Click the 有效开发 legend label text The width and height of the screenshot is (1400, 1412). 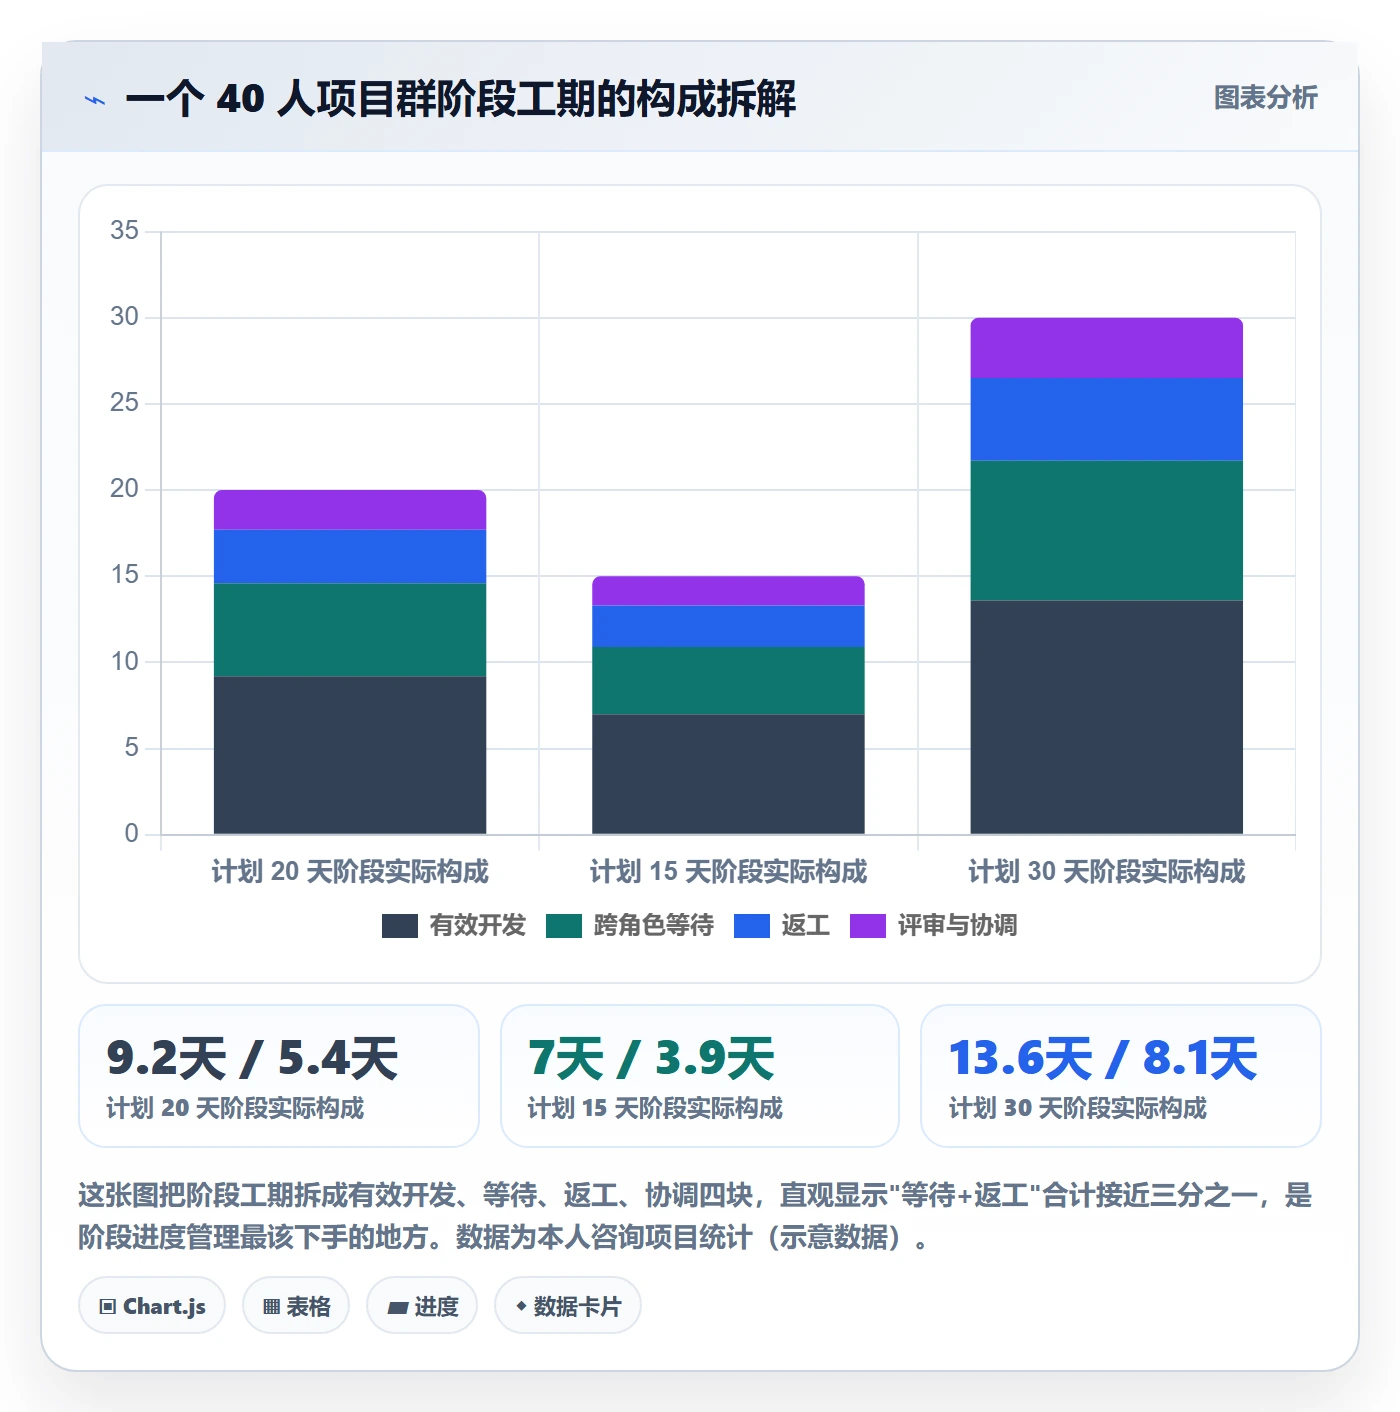(x=478, y=926)
